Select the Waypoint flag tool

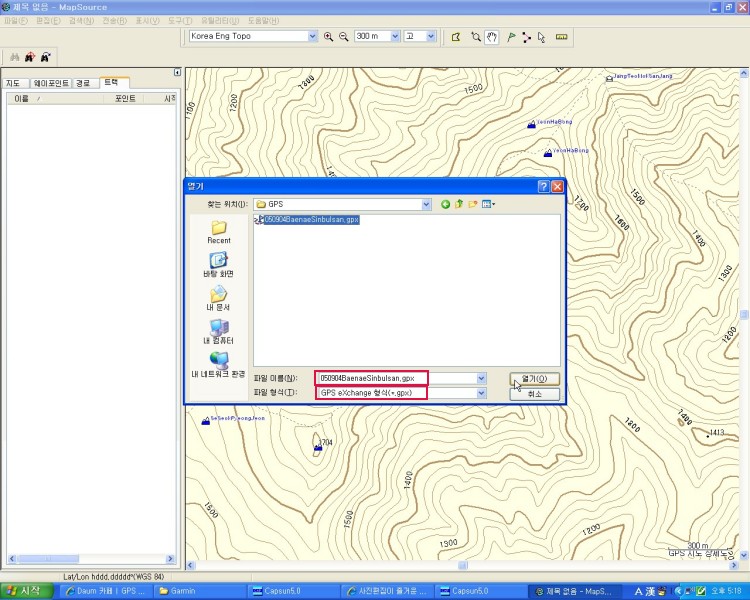511,37
